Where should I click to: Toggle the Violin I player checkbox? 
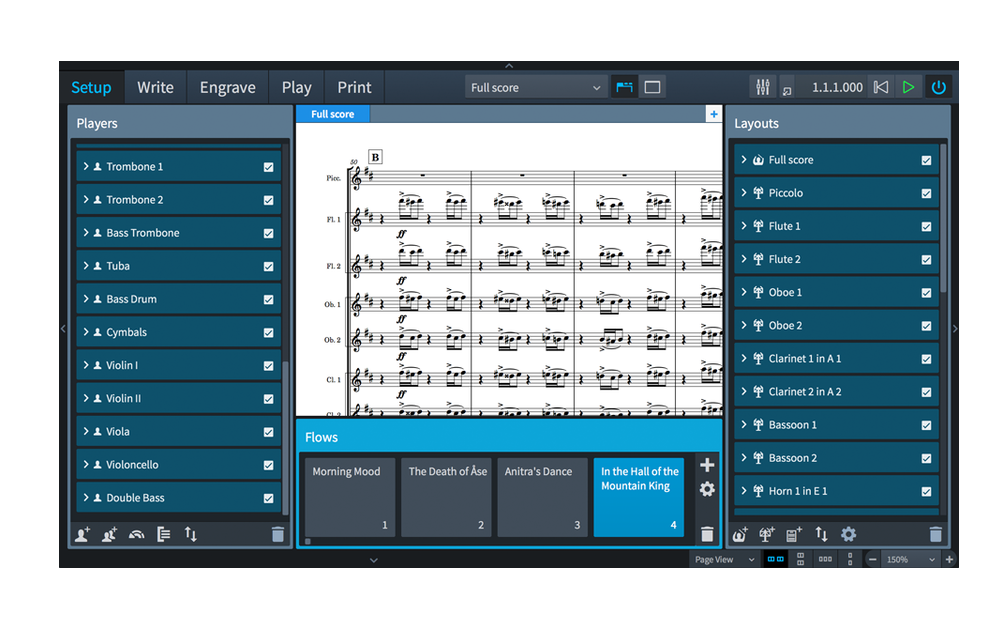coord(268,366)
